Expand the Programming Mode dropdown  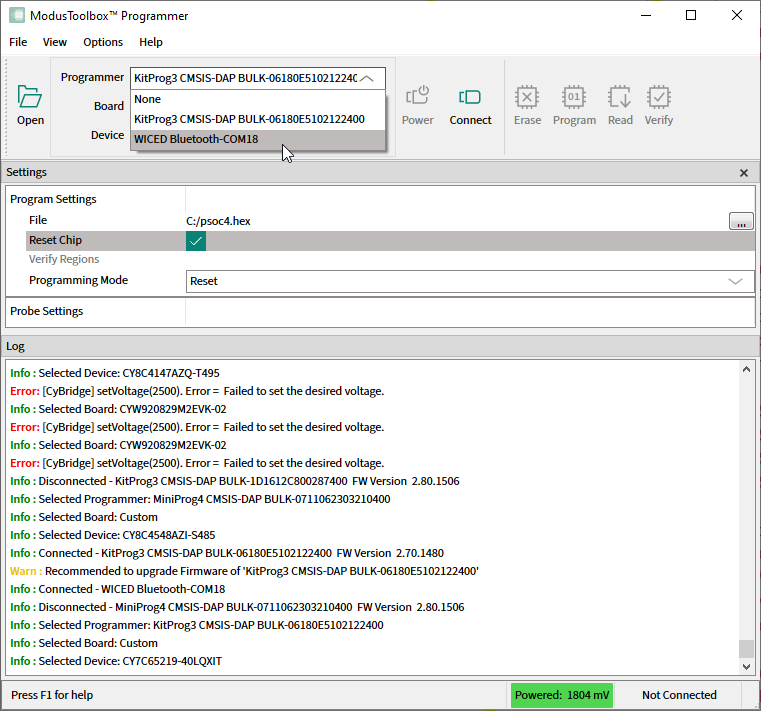(x=740, y=282)
